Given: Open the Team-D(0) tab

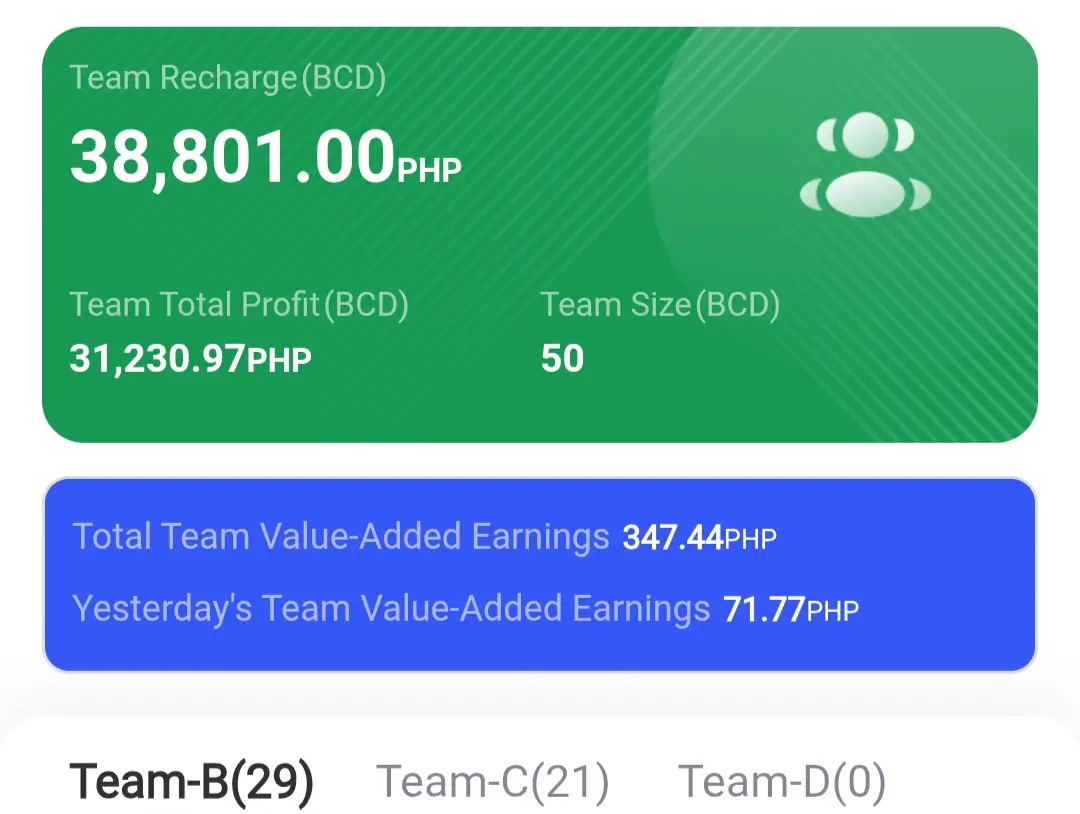Looking at the screenshot, I should pyautogui.click(x=782, y=782).
